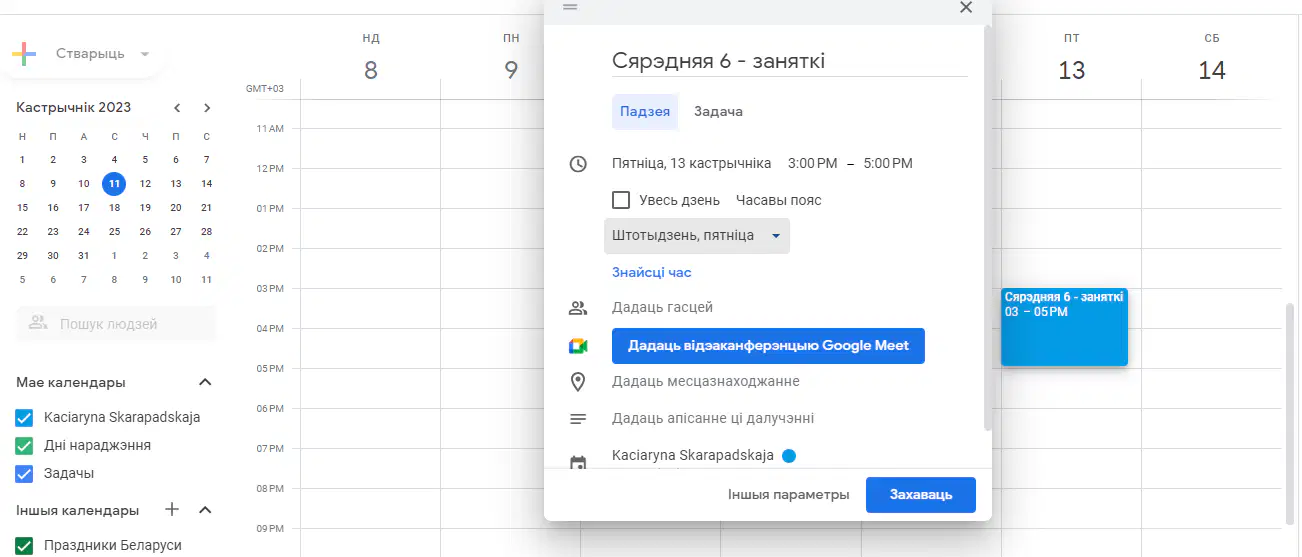
Task: Change the end time 5:00 PM
Action: tap(888, 163)
